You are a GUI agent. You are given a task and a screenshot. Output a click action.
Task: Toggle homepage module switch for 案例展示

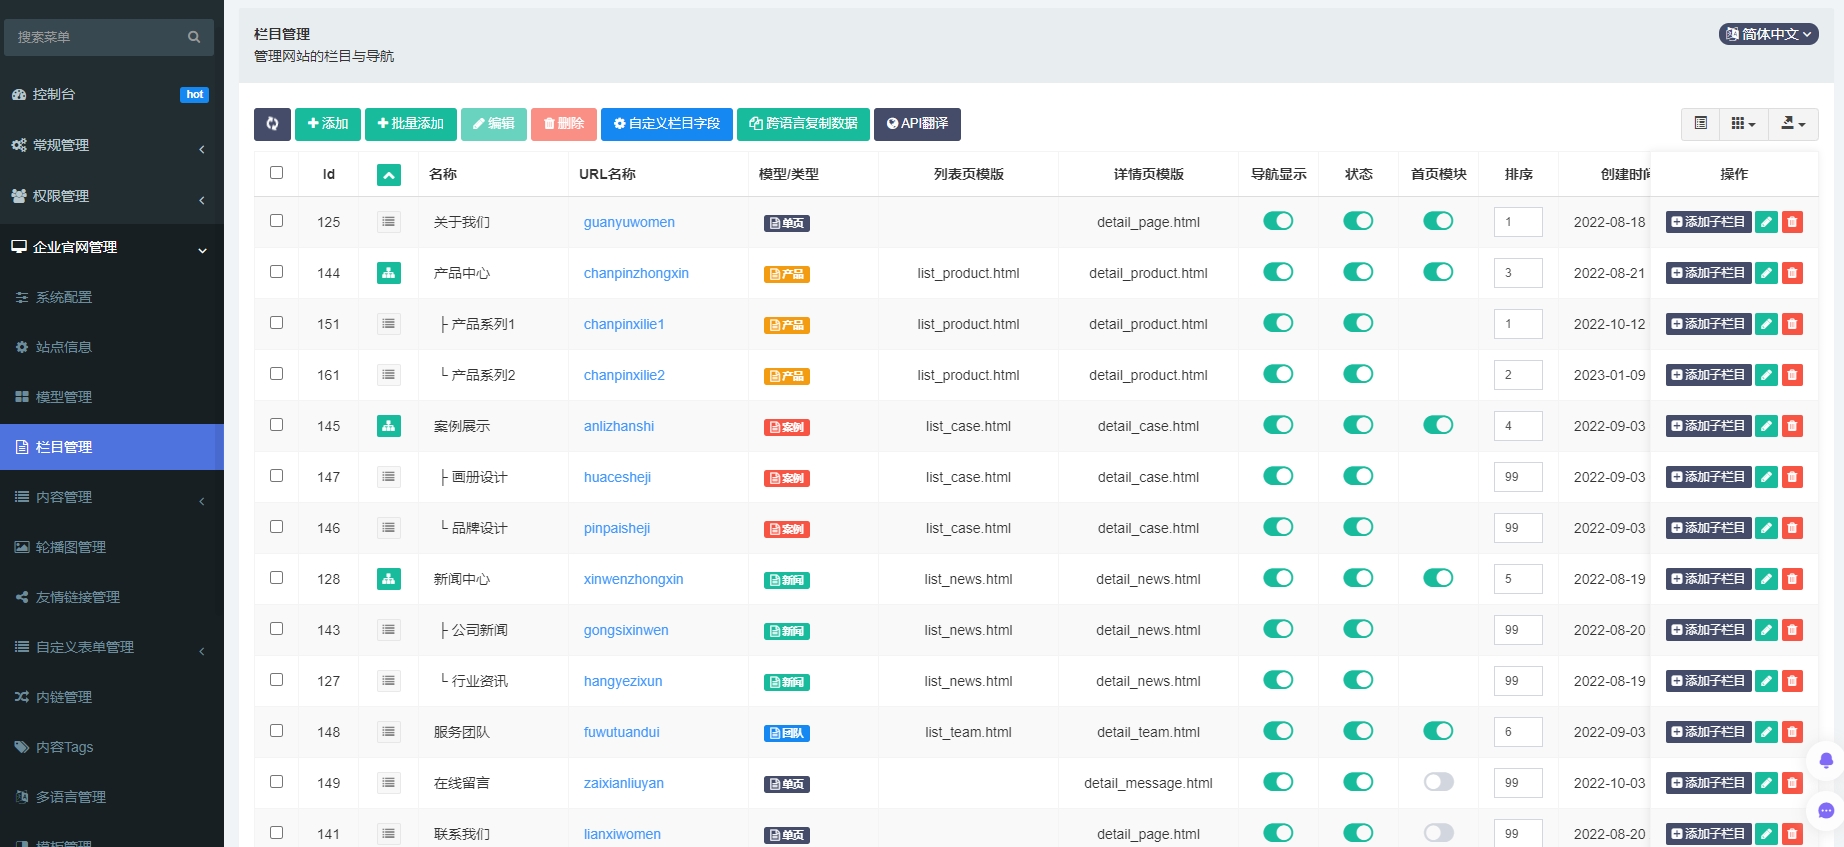click(x=1438, y=425)
